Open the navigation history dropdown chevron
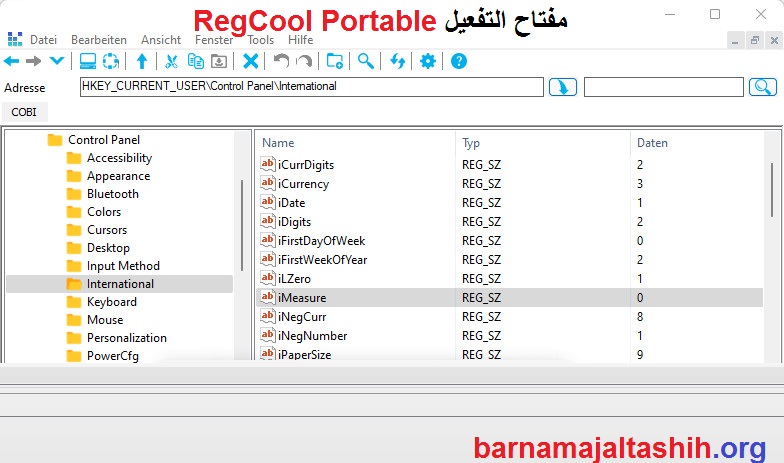The height and width of the screenshot is (463, 784). [x=57, y=61]
